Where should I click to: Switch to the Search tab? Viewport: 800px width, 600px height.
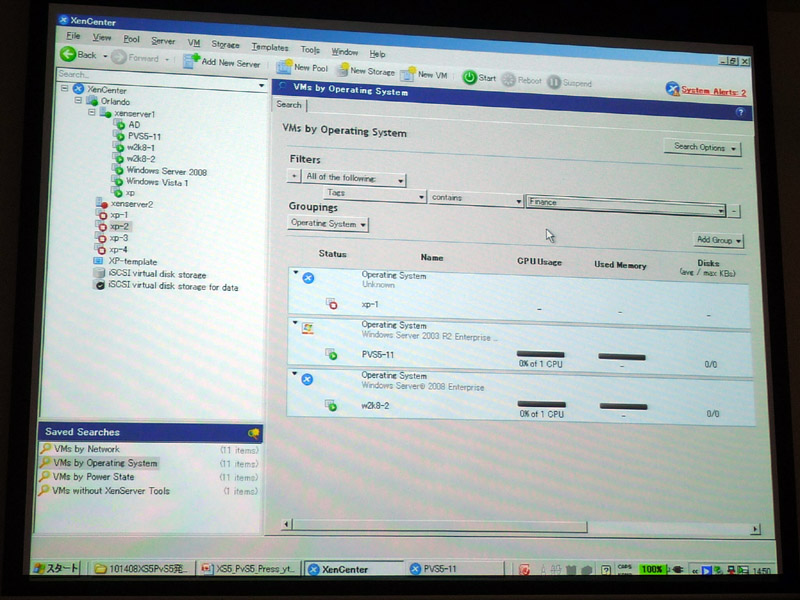(289, 105)
